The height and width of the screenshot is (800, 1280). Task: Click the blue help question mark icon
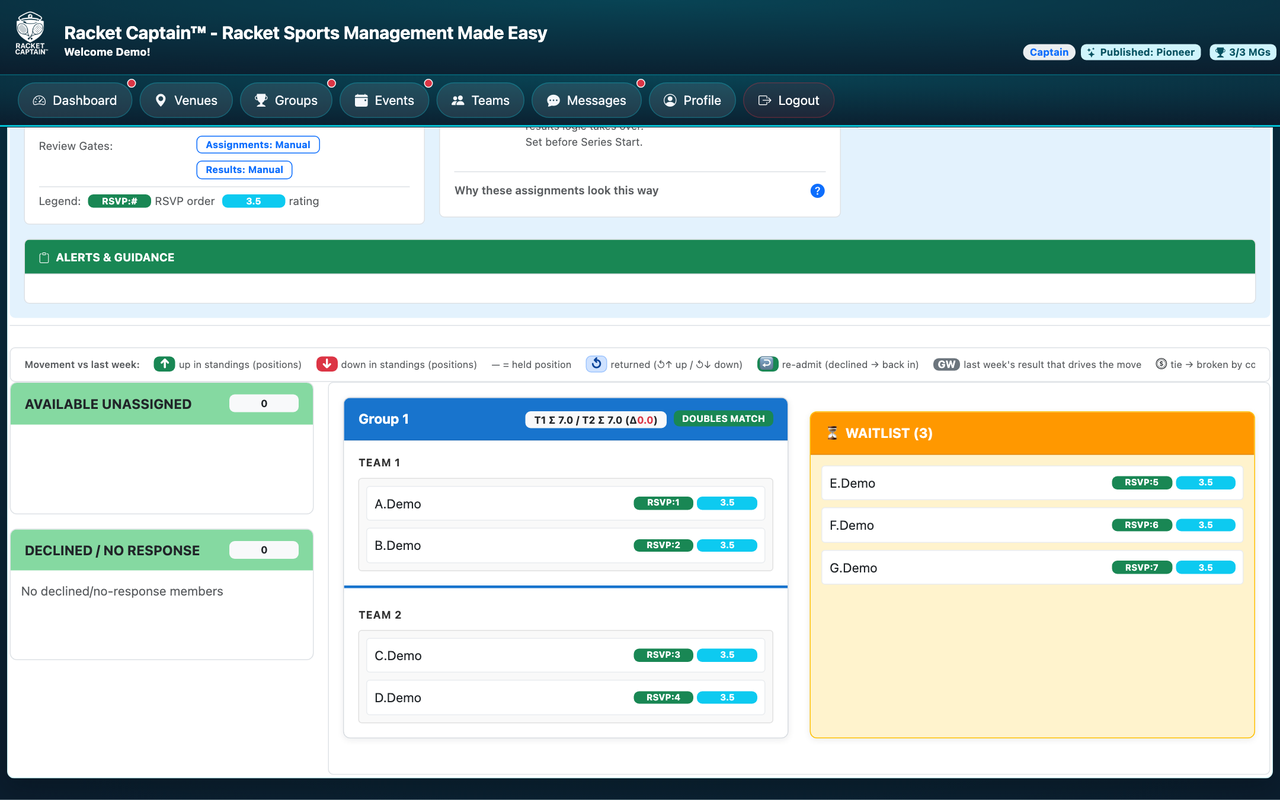(x=817, y=191)
